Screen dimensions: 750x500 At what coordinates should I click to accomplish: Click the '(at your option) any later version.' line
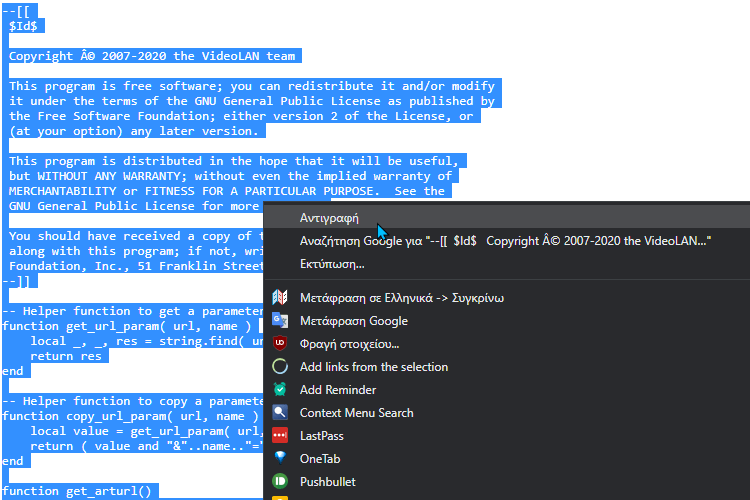pyautogui.click(x=134, y=131)
